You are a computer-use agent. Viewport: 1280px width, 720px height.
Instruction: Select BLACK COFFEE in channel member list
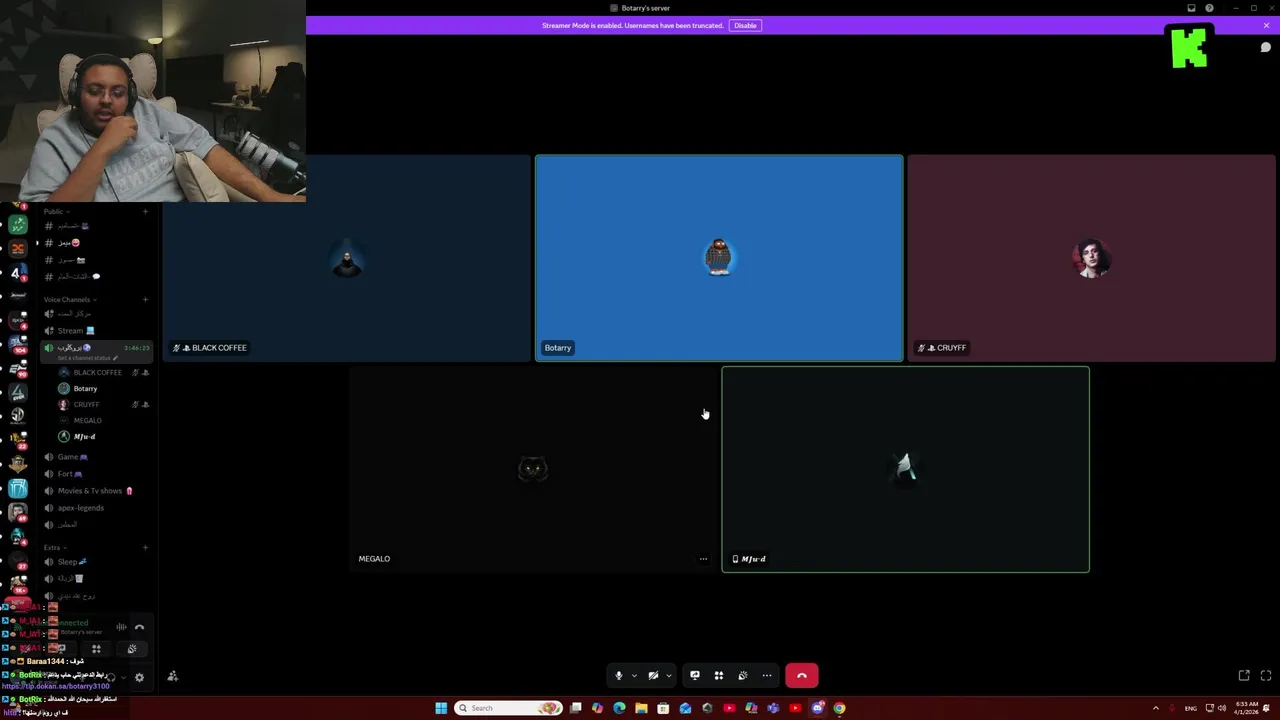point(105,373)
